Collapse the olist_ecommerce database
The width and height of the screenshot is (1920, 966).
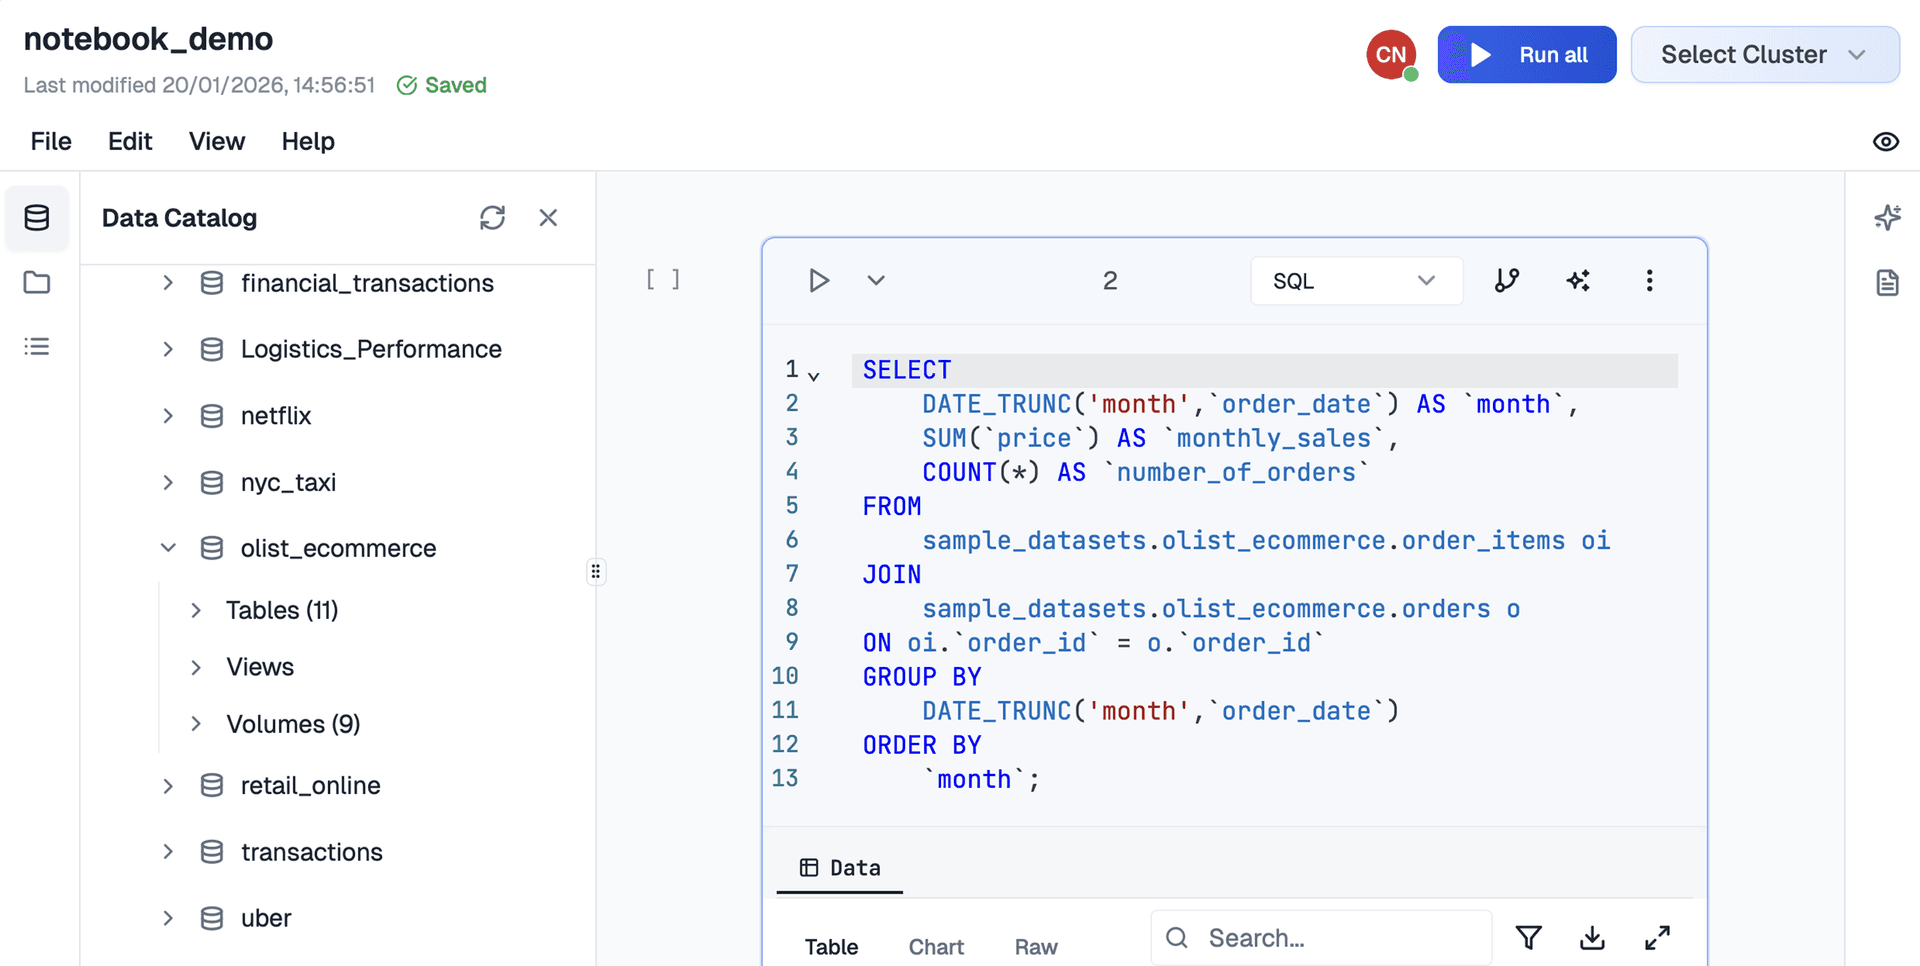pos(168,548)
